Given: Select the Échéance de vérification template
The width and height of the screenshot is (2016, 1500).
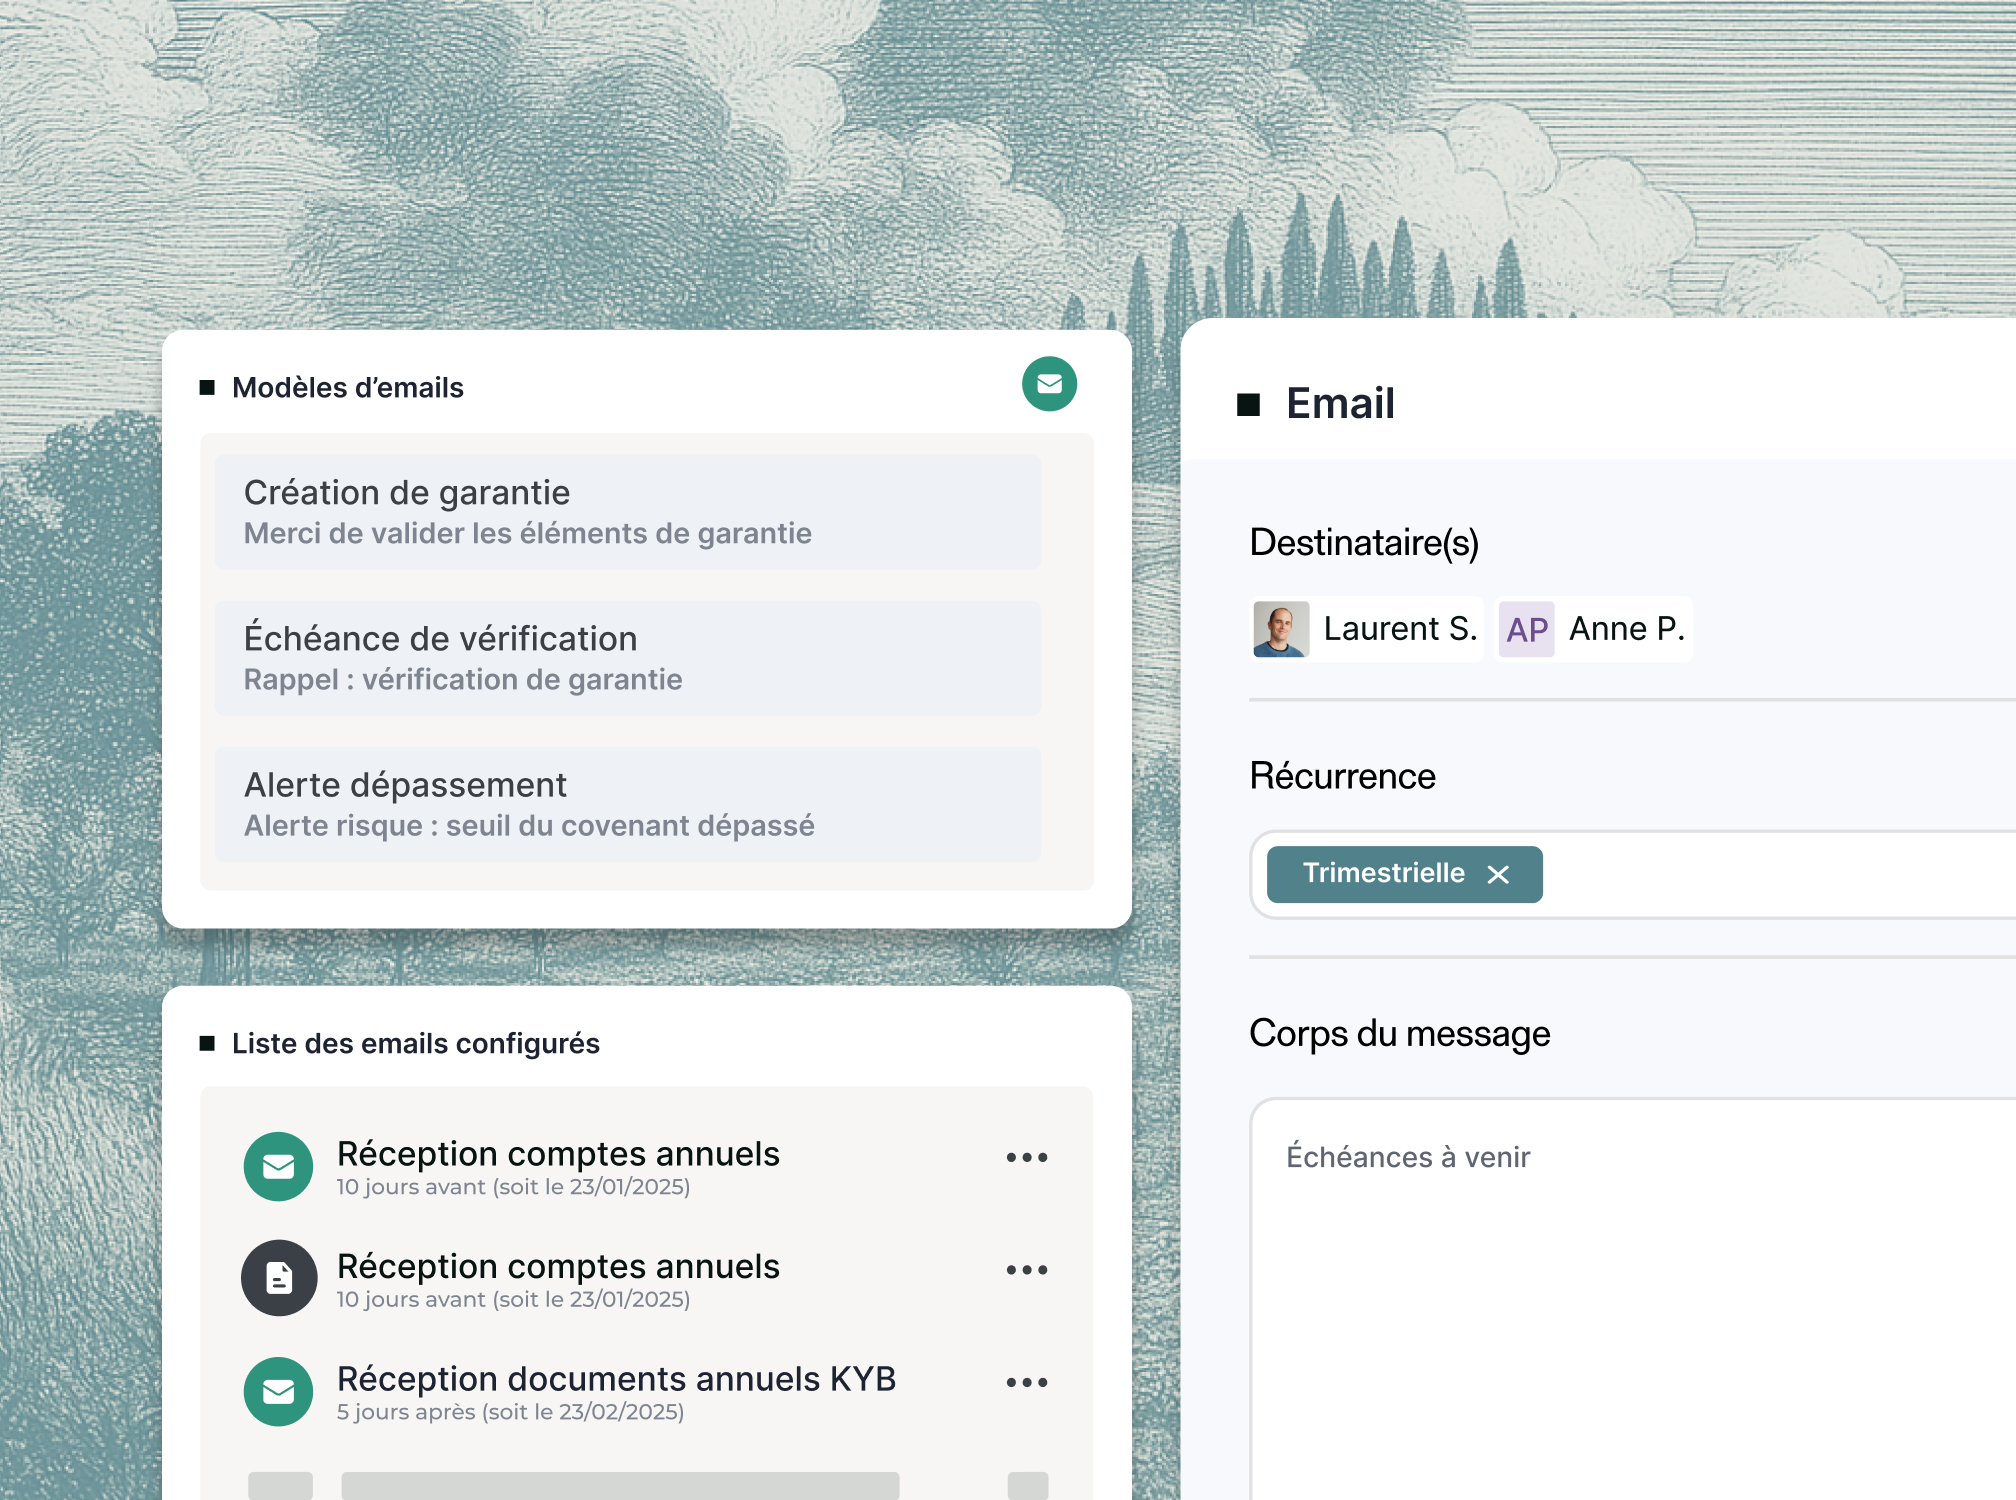Looking at the screenshot, I should pos(628,658).
